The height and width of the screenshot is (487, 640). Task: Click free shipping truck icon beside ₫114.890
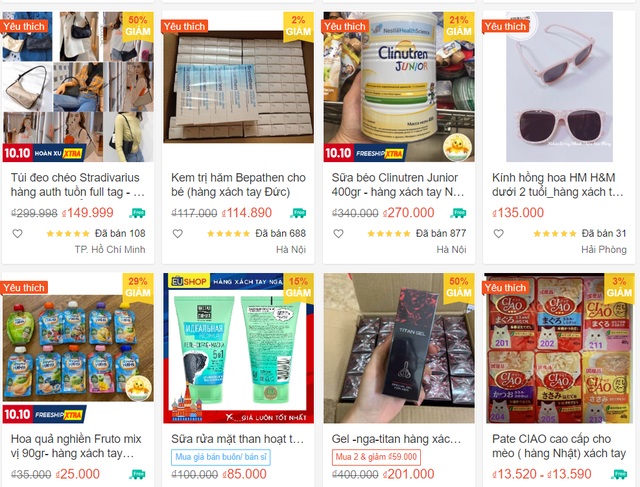pos(298,213)
